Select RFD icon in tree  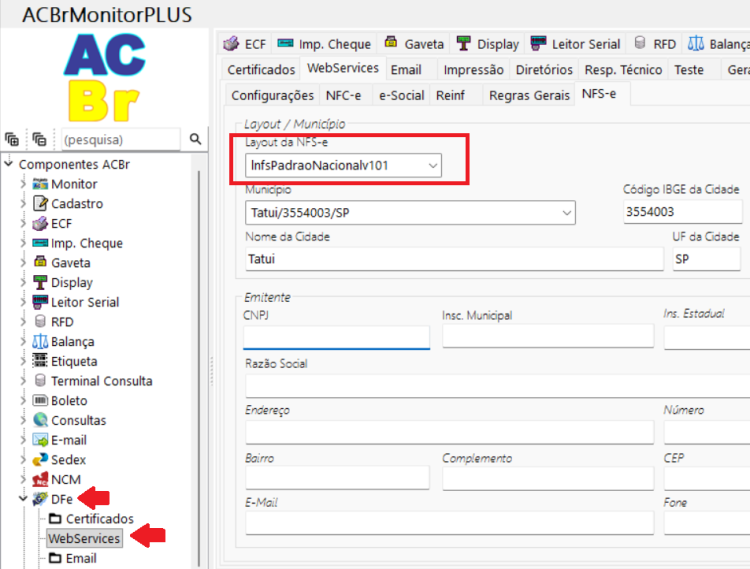click(x=41, y=321)
